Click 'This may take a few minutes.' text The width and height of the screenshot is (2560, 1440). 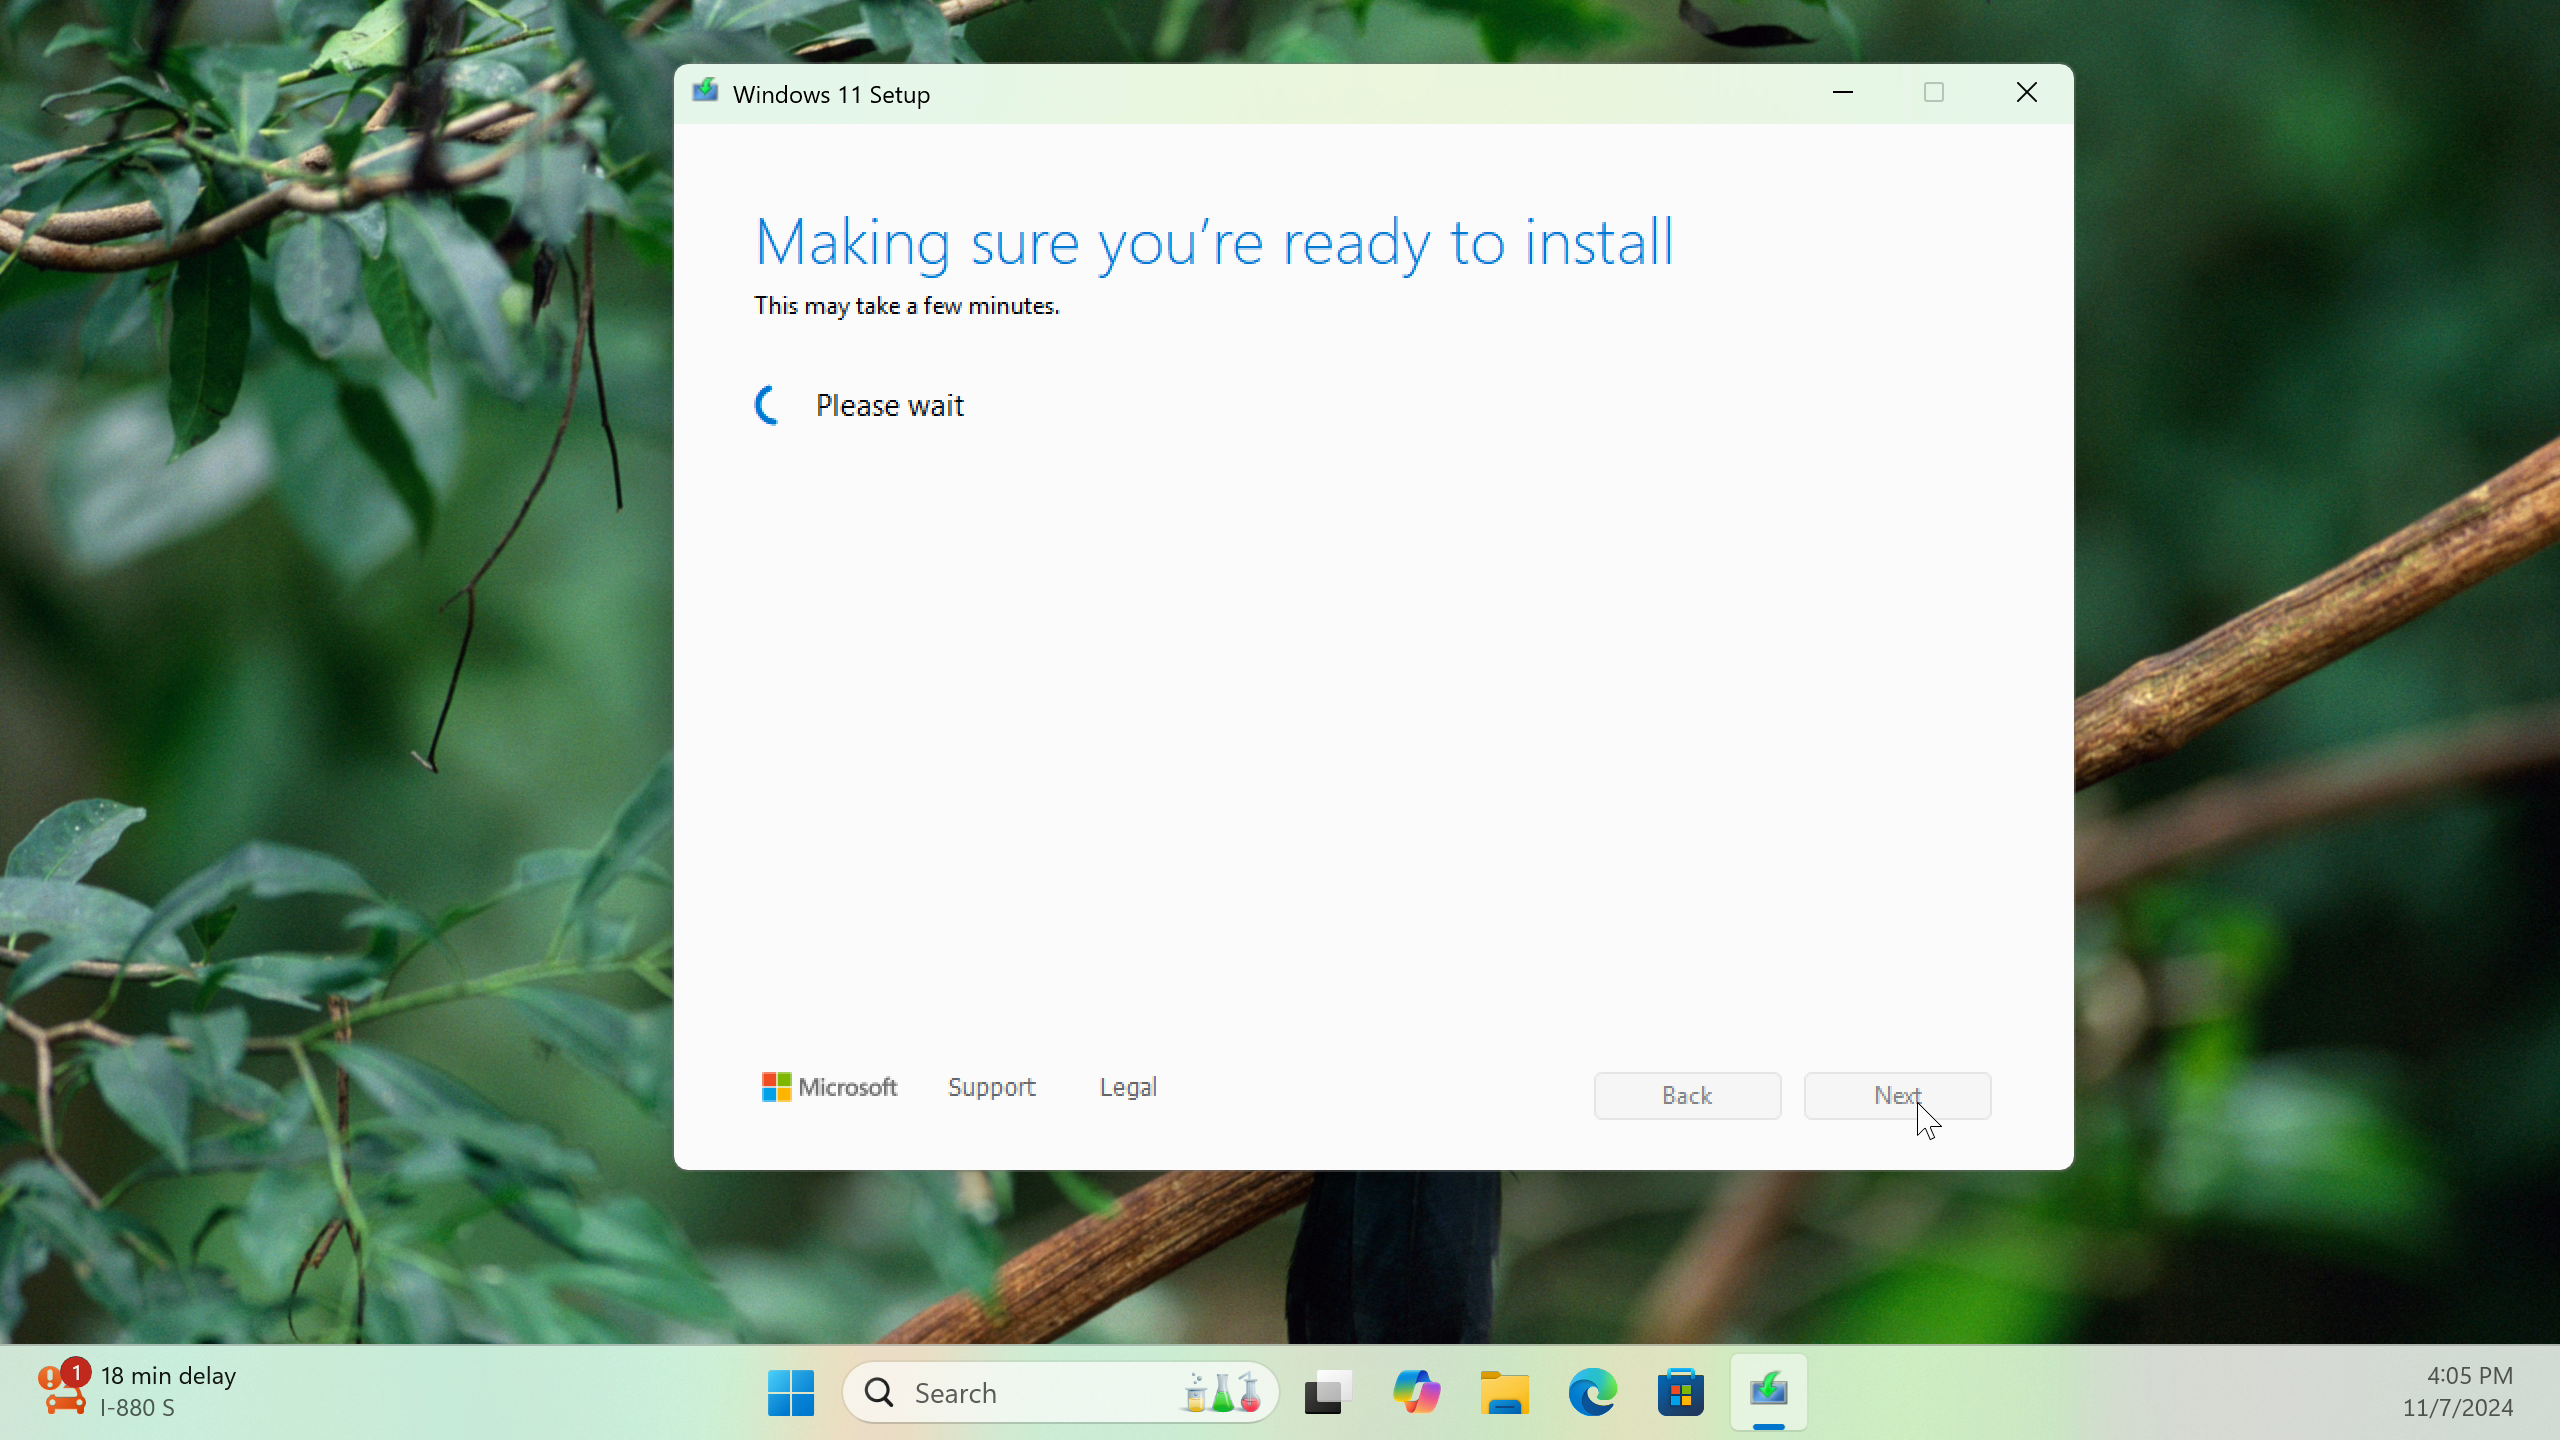coord(907,306)
